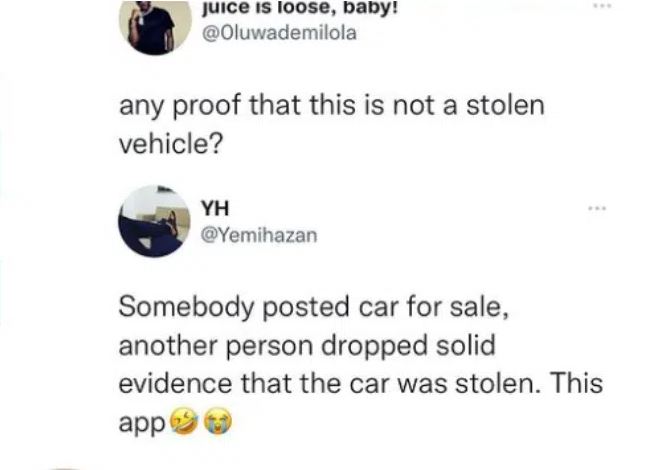This screenshot has height=470, width=660.
Task: Open more options on @Oluwademilola's tweet
Action: tap(600, 6)
